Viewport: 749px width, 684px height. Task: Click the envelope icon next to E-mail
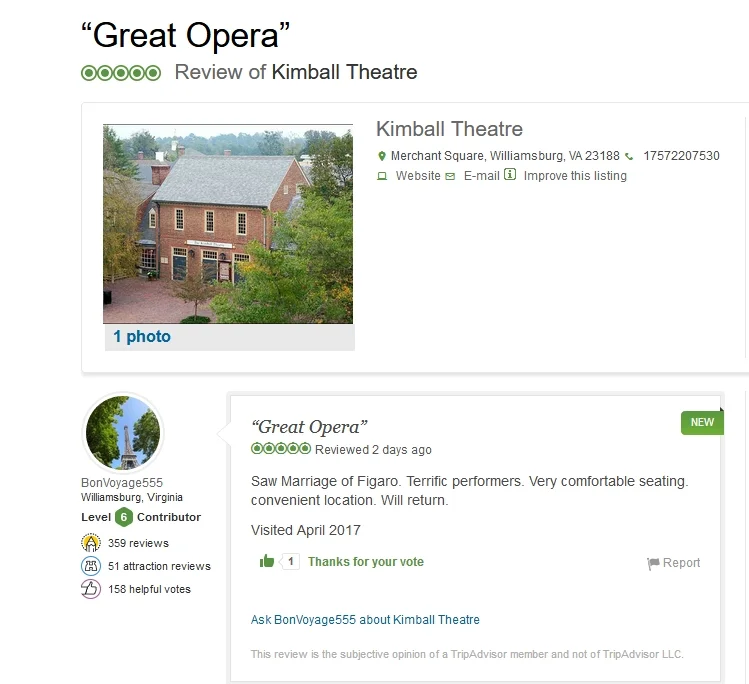[450, 176]
